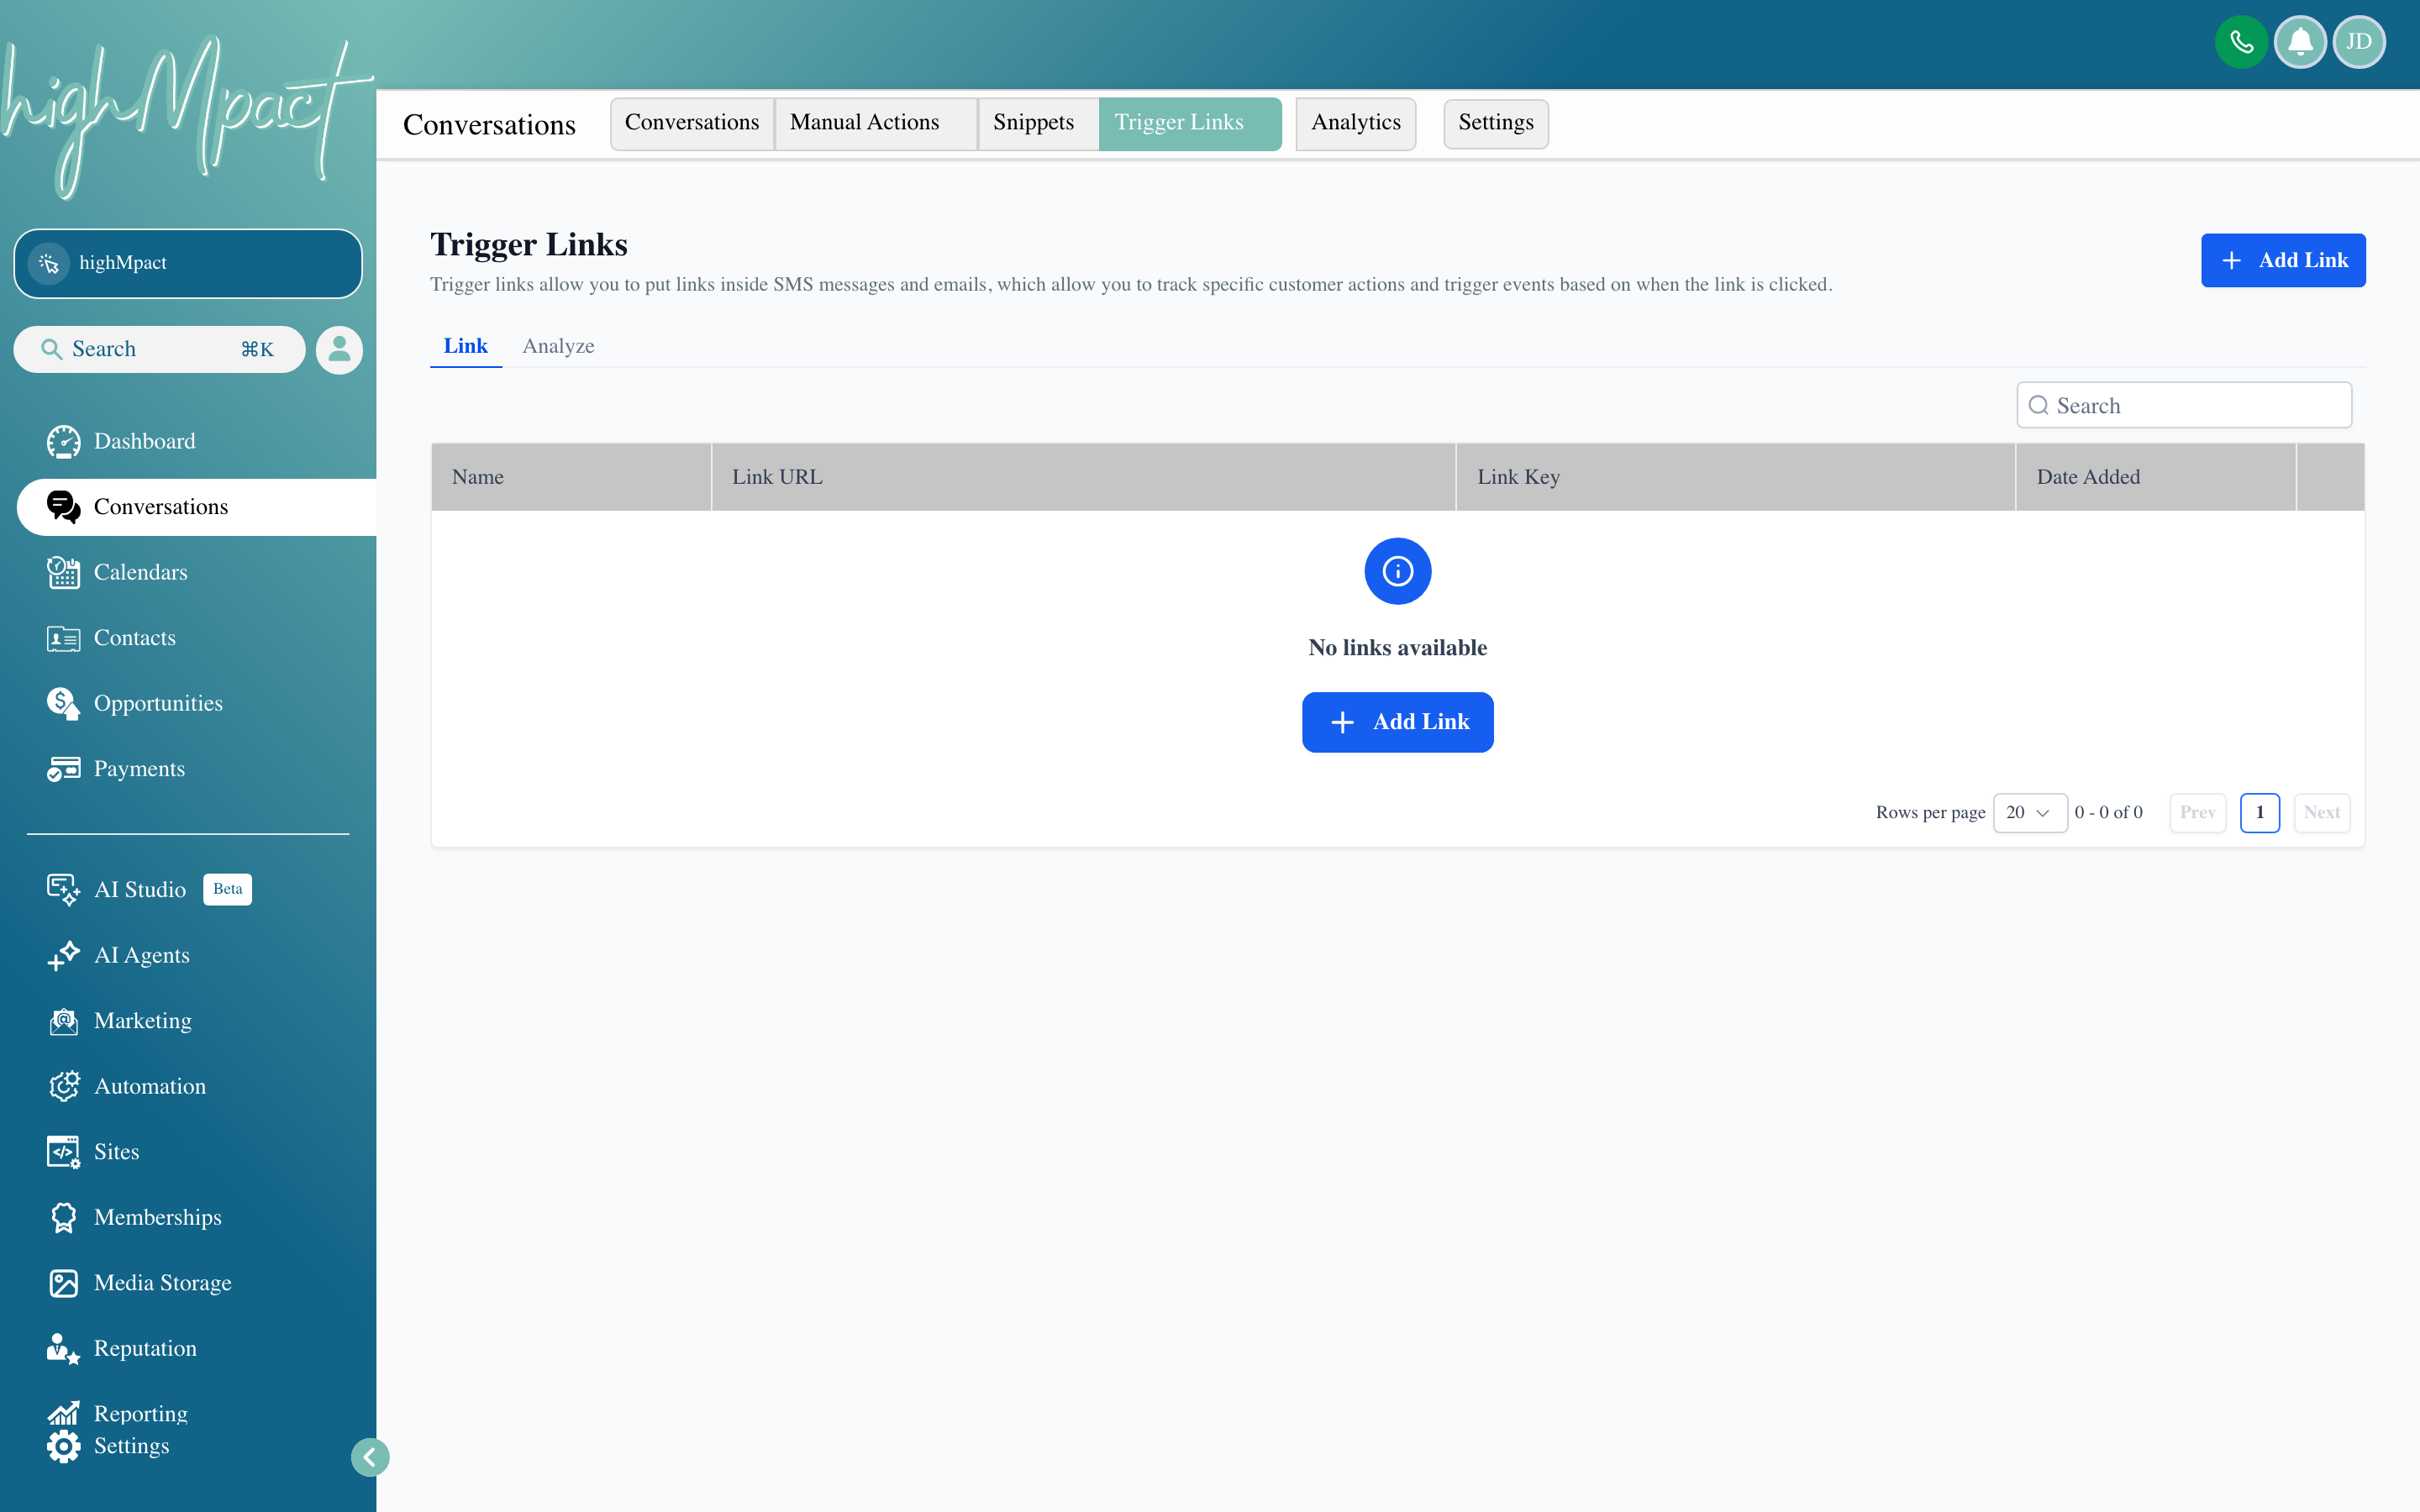Go to Dashboard in sidebar

(144, 441)
